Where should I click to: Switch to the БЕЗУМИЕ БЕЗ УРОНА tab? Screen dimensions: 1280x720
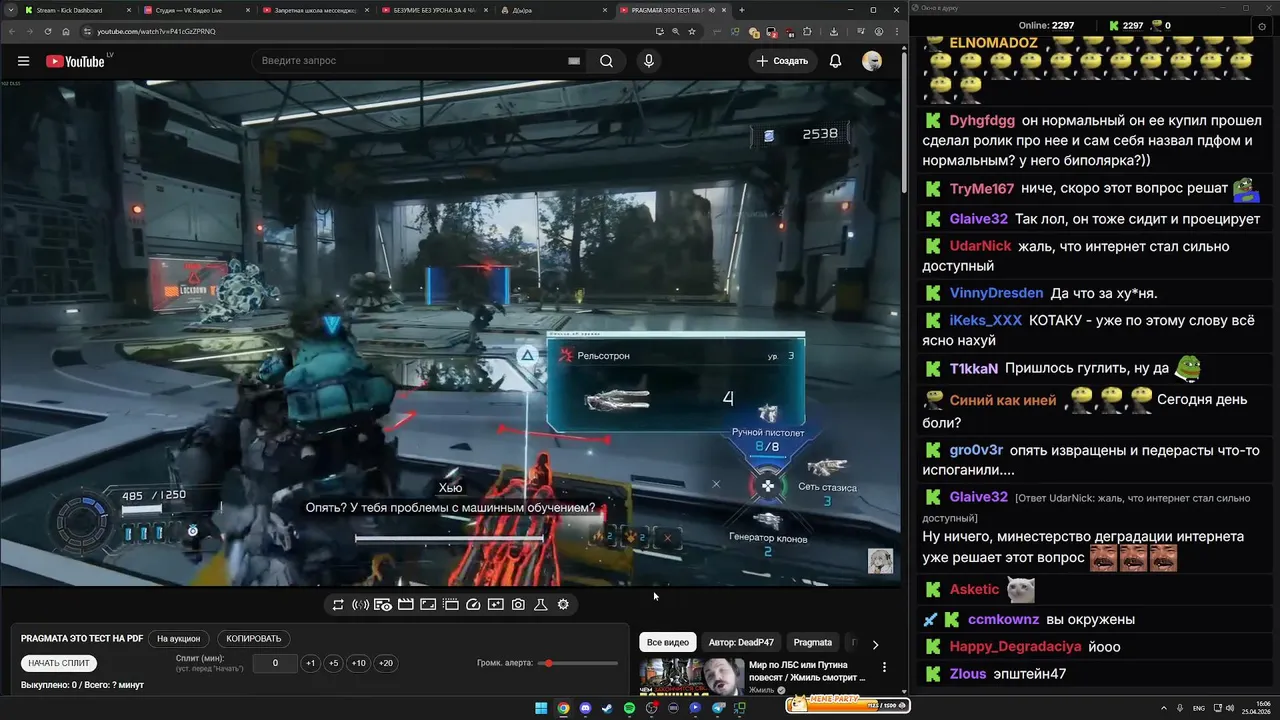tap(433, 10)
